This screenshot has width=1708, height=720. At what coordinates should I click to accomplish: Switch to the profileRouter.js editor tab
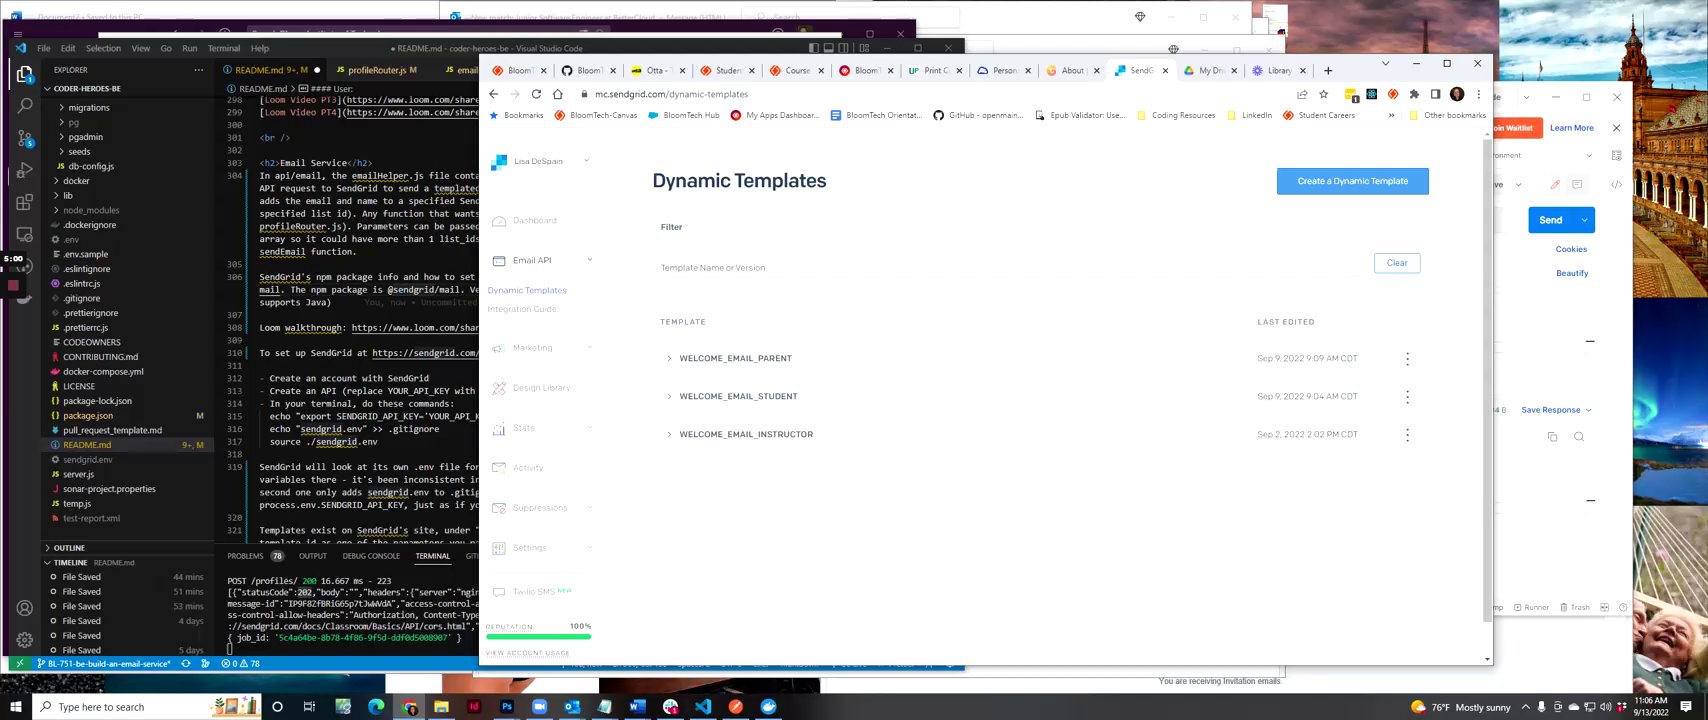375,70
